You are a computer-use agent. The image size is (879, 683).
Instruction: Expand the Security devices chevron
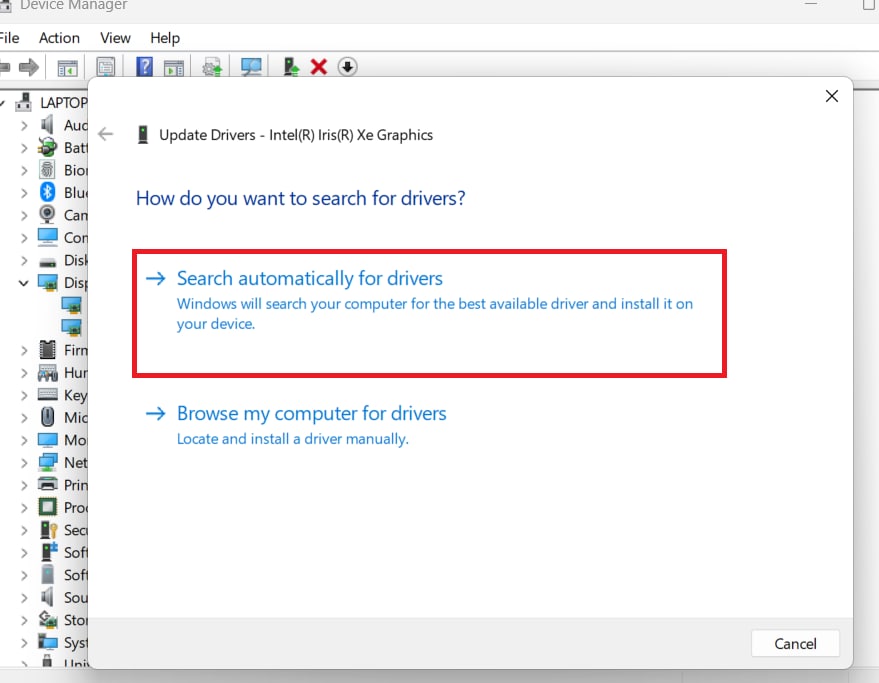point(24,530)
